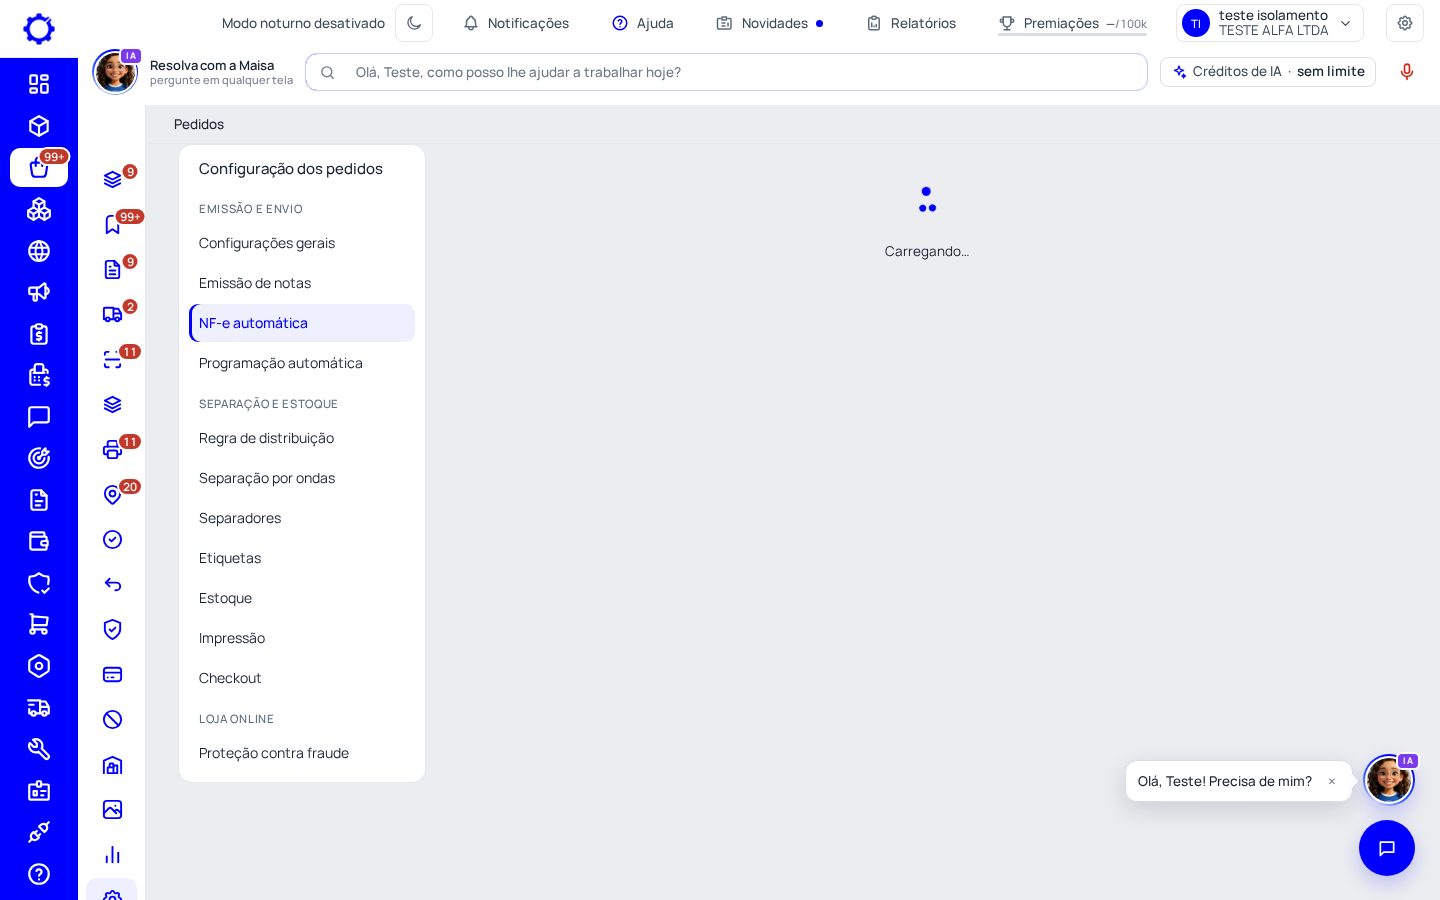The image size is (1440, 900).
Task: Open Separação por ondas settings
Action: (302, 478)
